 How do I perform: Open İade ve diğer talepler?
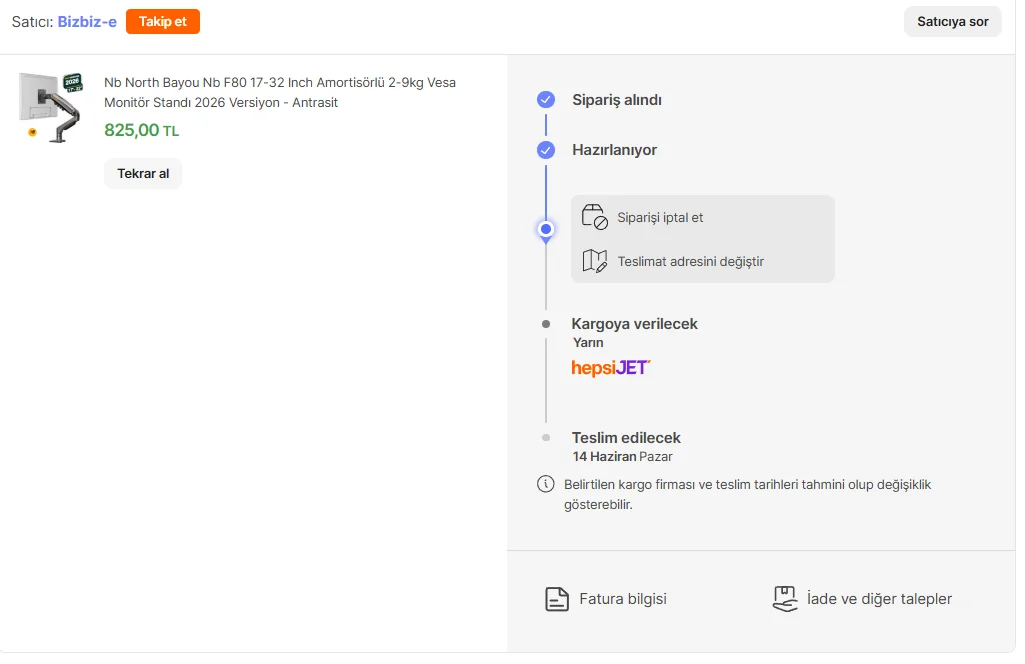pos(879,599)
